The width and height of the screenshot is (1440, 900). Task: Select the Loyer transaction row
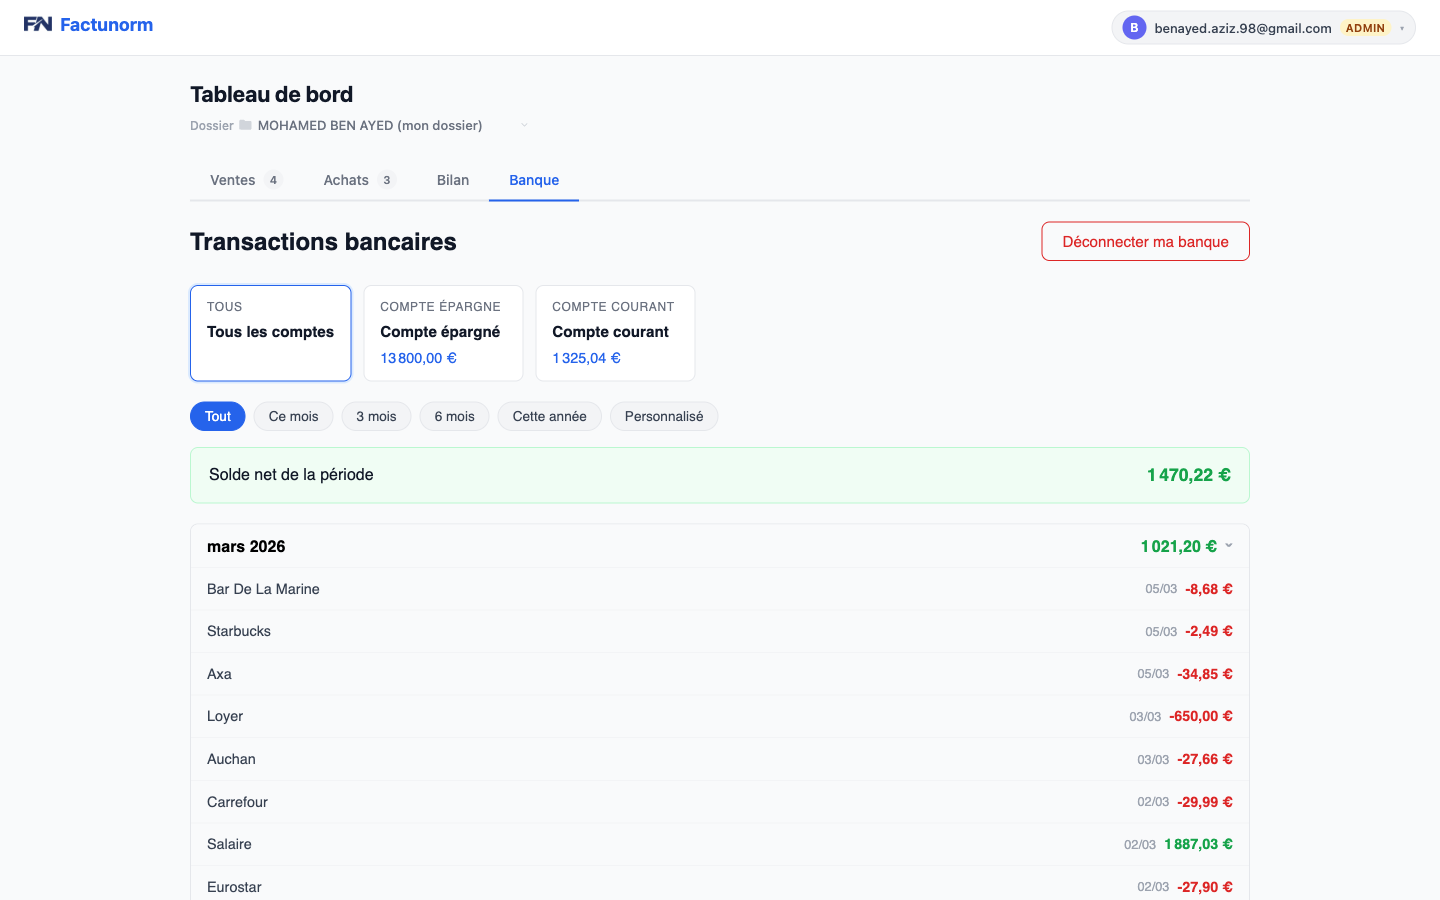coord(719,716)
